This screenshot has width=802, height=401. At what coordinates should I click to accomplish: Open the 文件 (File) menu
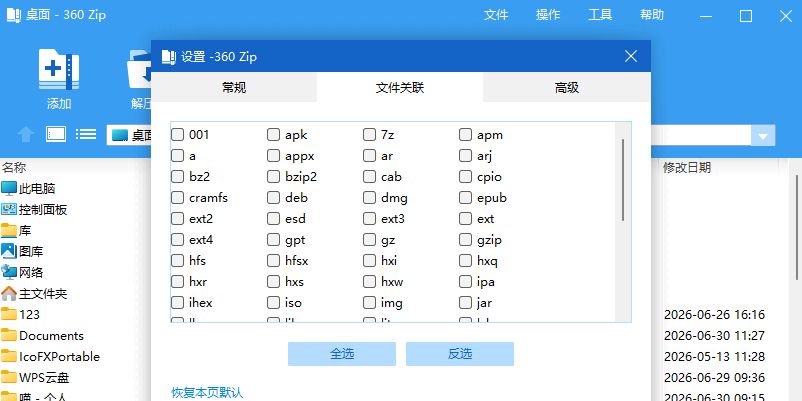pos(496,15)
